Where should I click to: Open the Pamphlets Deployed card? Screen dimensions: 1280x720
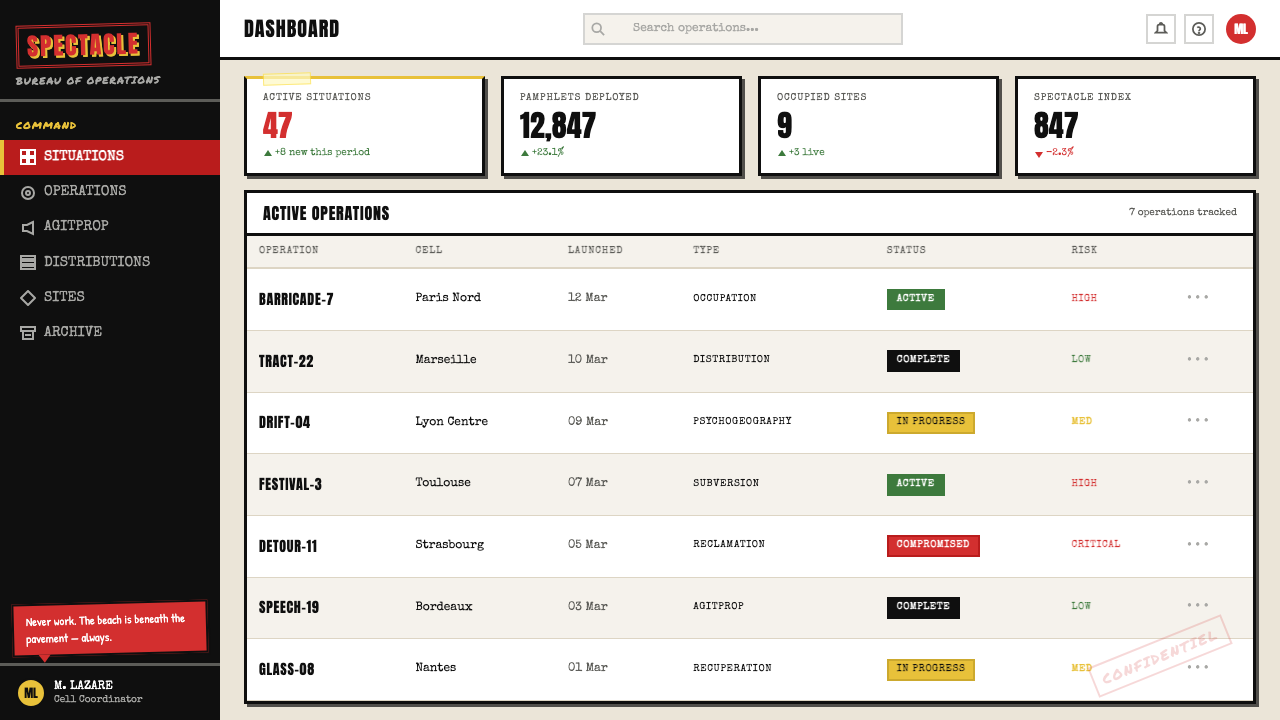tap(621, 126)
